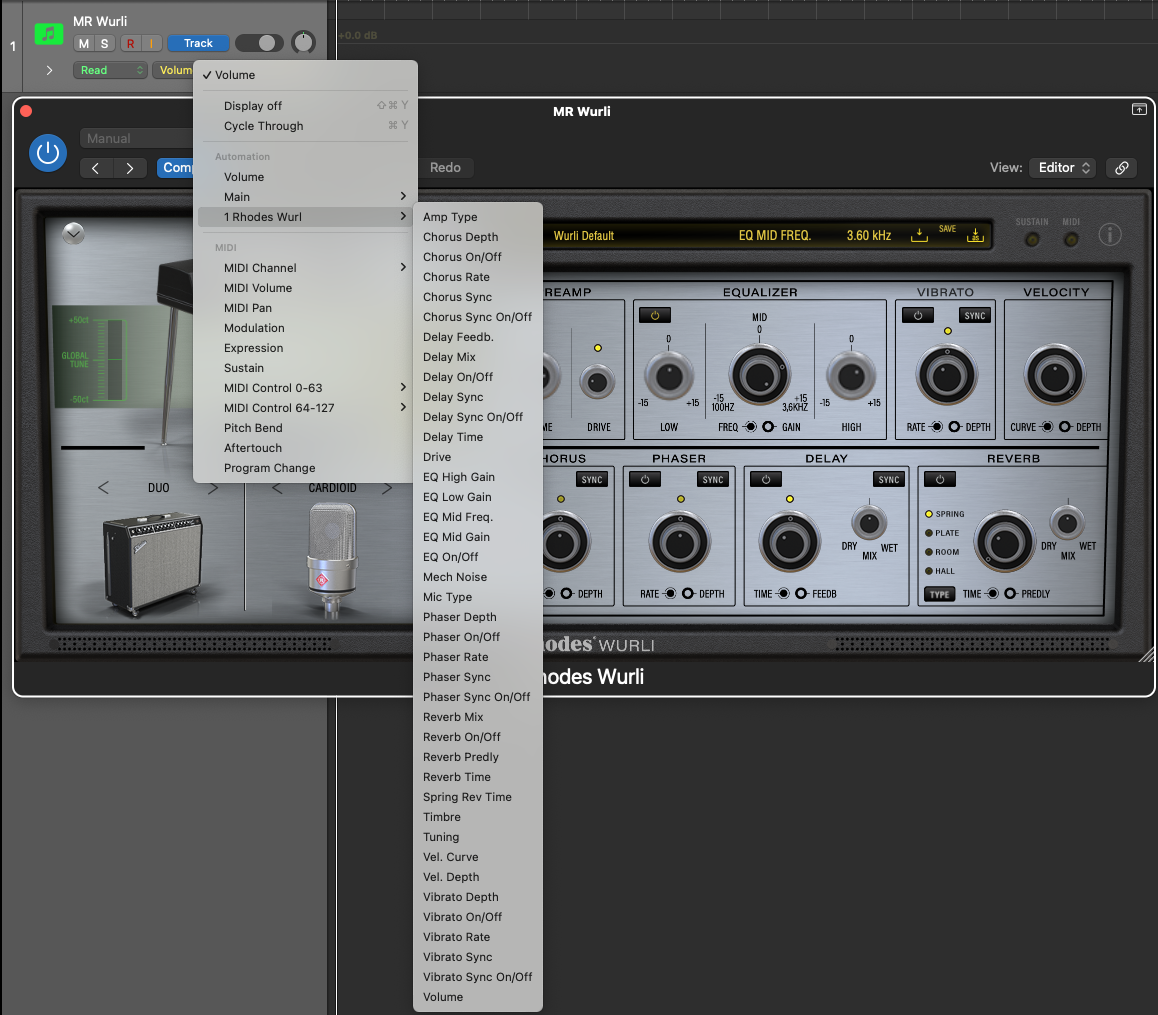Click the preset save download icon
Viewport: 1158px width, 1015px height.
919,235
